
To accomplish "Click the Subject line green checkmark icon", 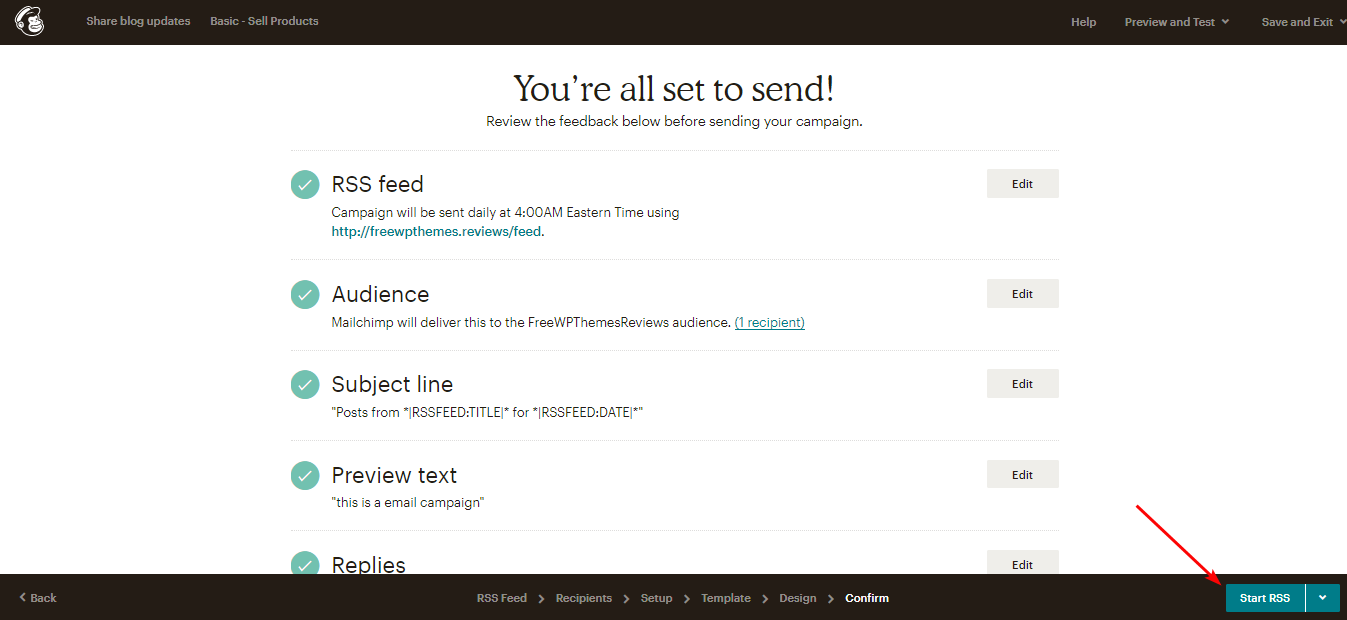I will click(305, 384).
